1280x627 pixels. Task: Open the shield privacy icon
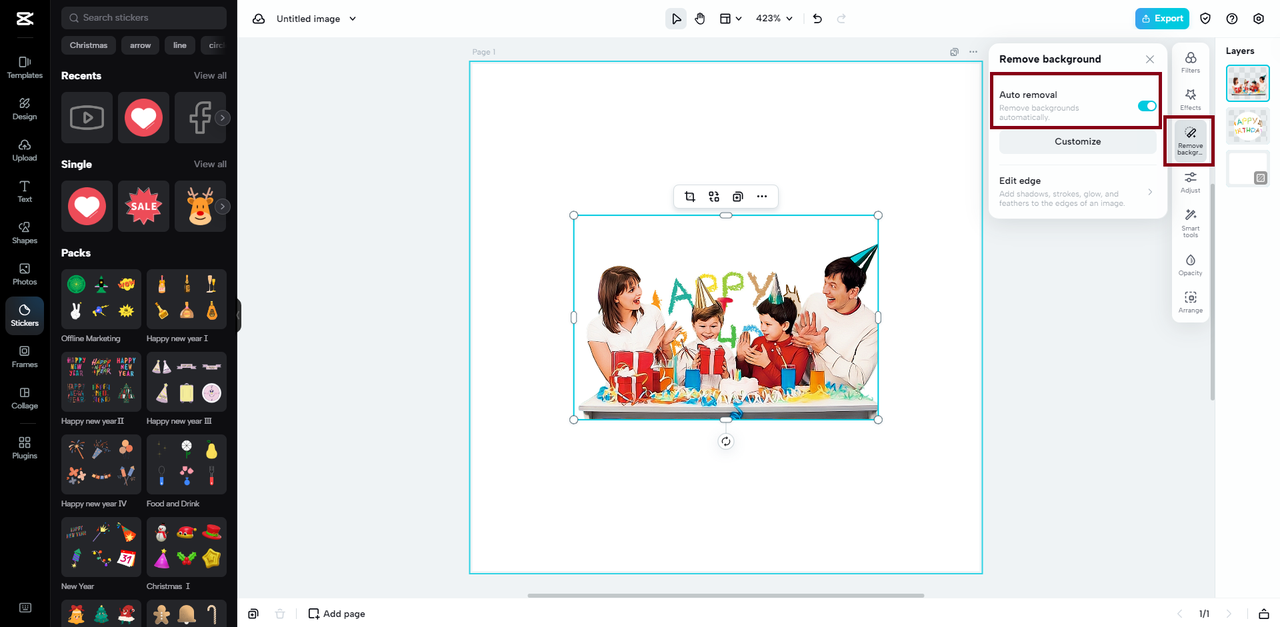pyautogui.click(x=1205, y=18)
